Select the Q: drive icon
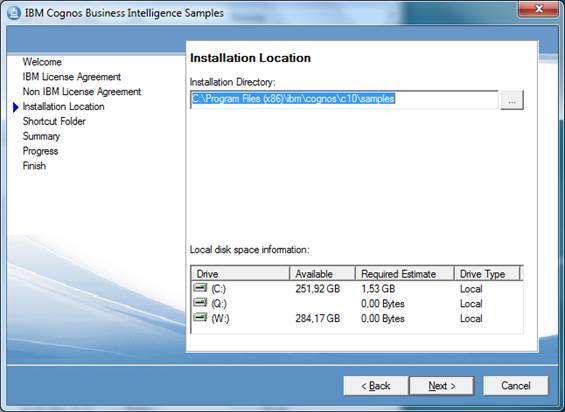The width and height of the screenshot is (565, 412). tap(200, 302)
